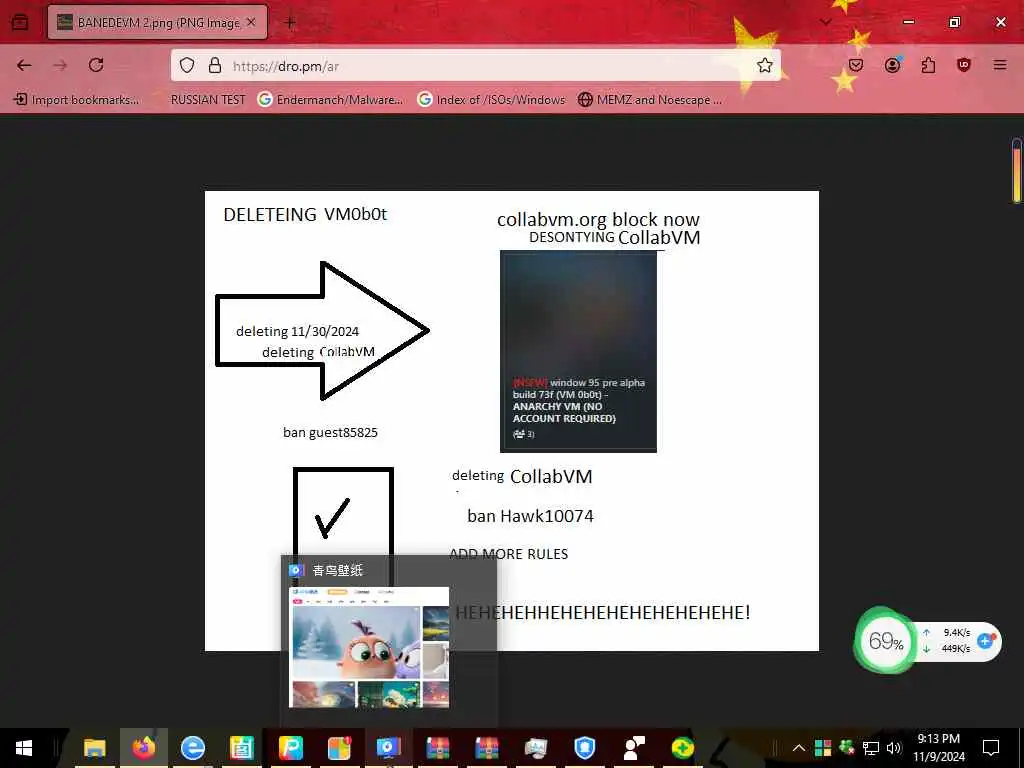
Task: Click the displayed PNG image
Action: 511,421
